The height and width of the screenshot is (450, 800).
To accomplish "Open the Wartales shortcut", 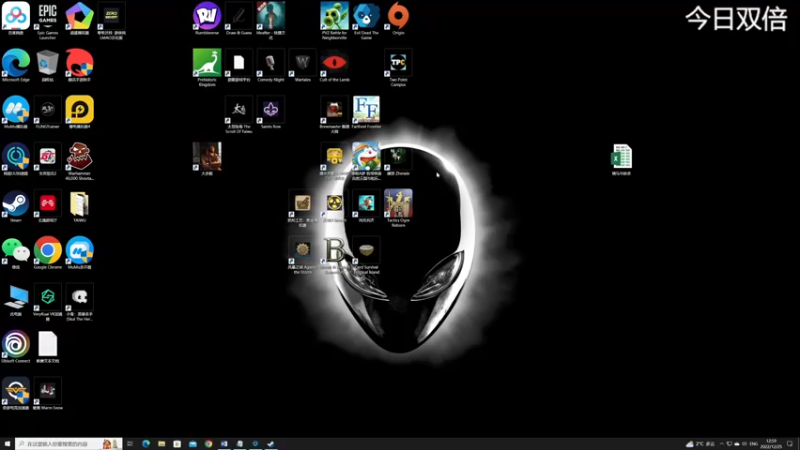I will point(303,66).
